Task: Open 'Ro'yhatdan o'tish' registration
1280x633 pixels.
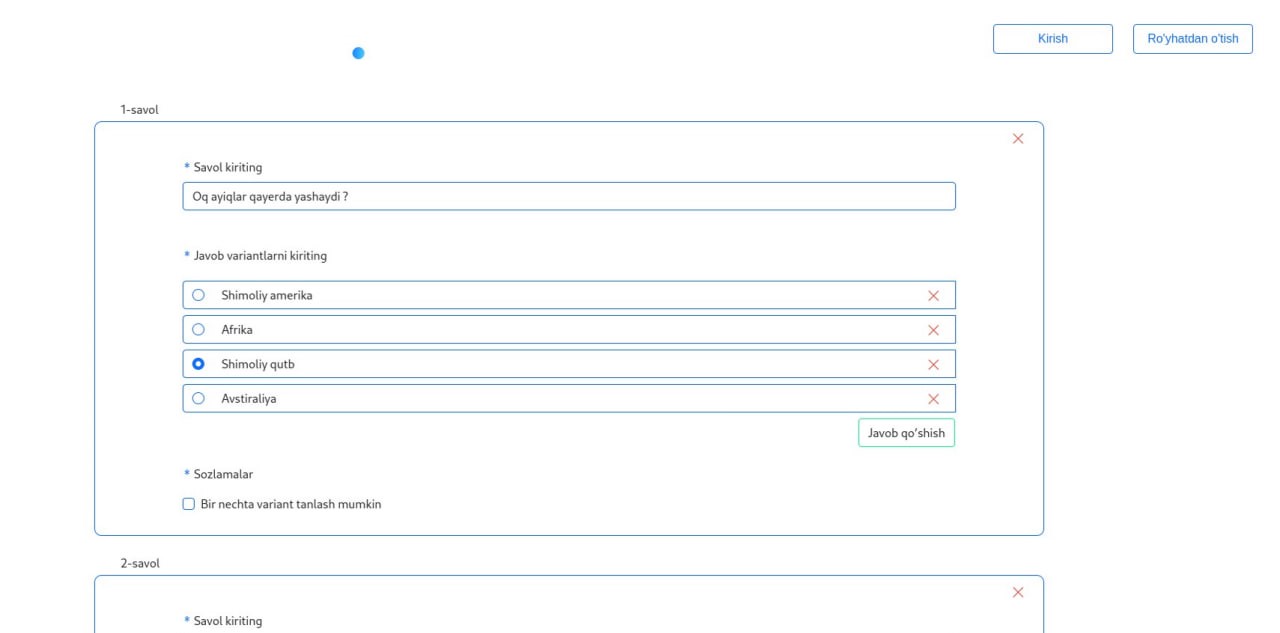Action: click(x=1192, y=39)
